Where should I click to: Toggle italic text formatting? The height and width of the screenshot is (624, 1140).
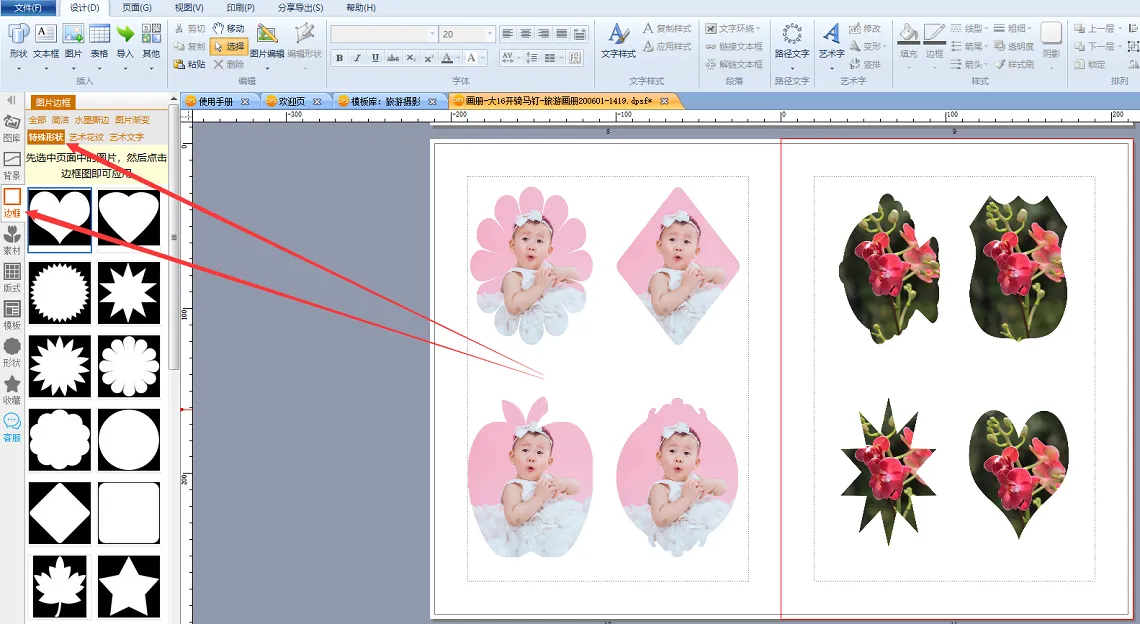point(357,58)
